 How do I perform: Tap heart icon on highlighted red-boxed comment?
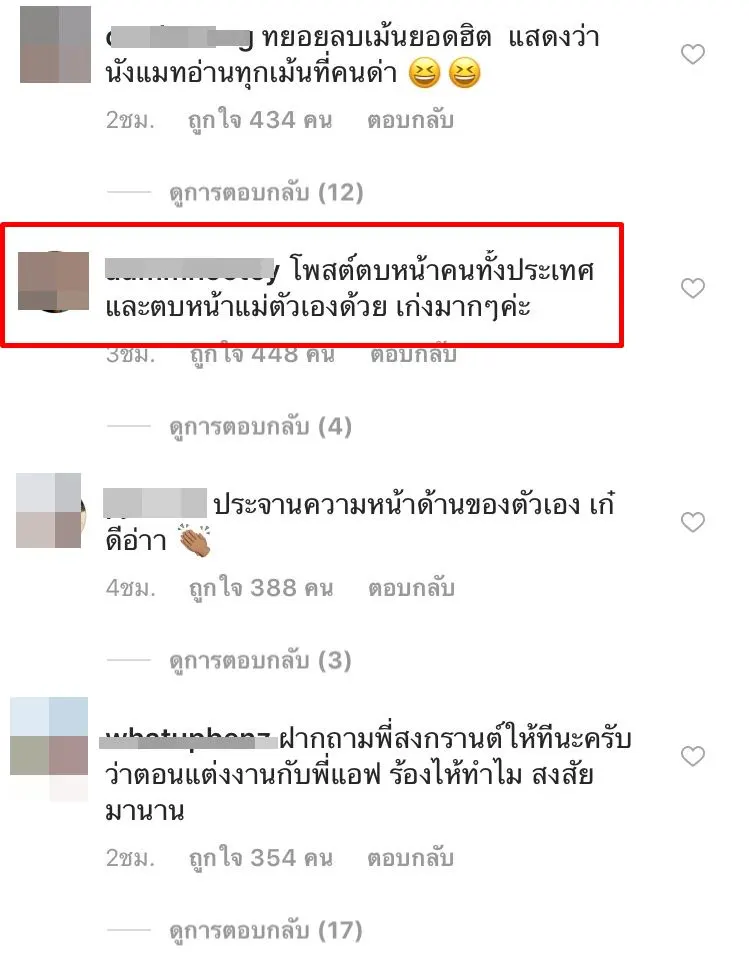(693, 288)
